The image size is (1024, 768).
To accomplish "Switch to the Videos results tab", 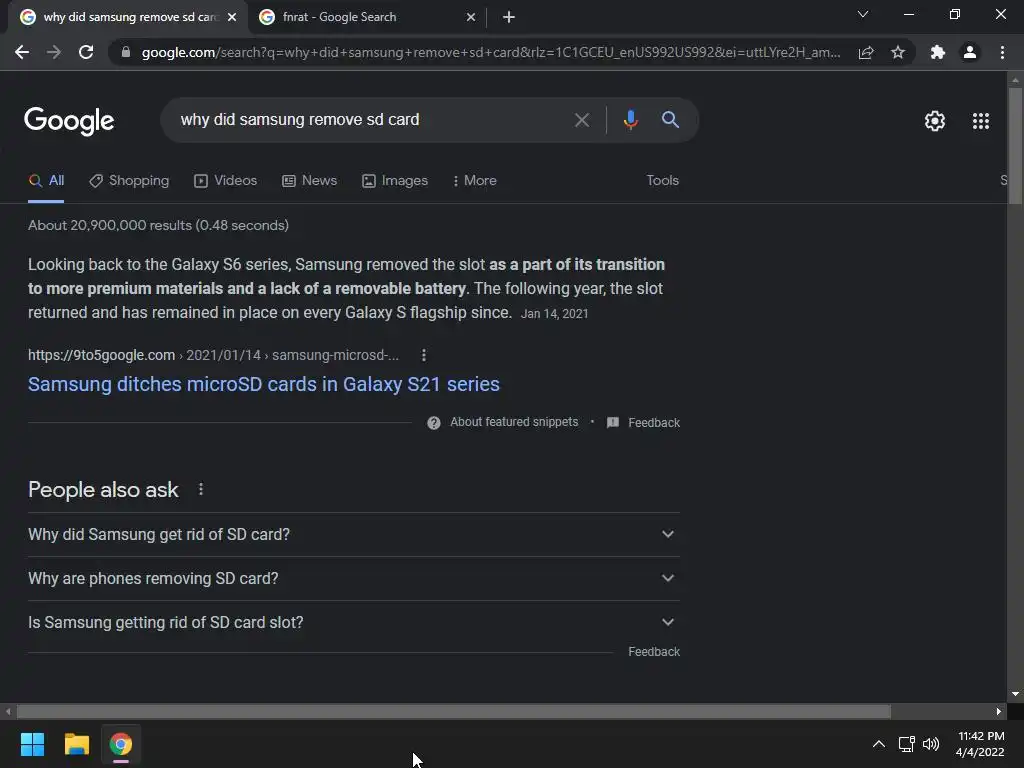I will (x=225, y=180).
